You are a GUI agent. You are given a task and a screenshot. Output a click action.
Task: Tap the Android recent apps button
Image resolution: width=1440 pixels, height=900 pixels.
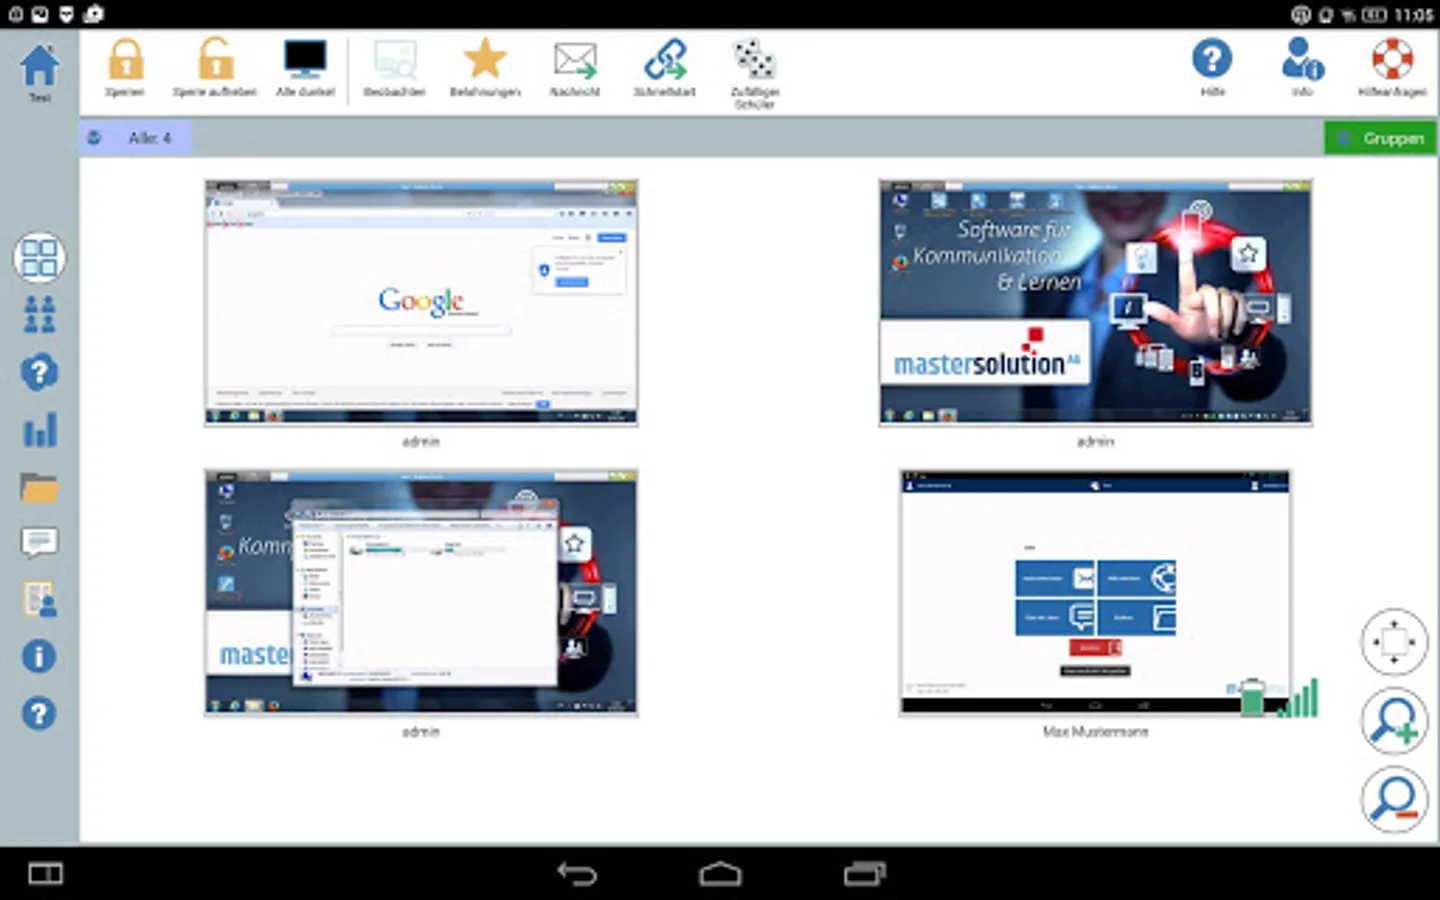[x=865, y=874]
